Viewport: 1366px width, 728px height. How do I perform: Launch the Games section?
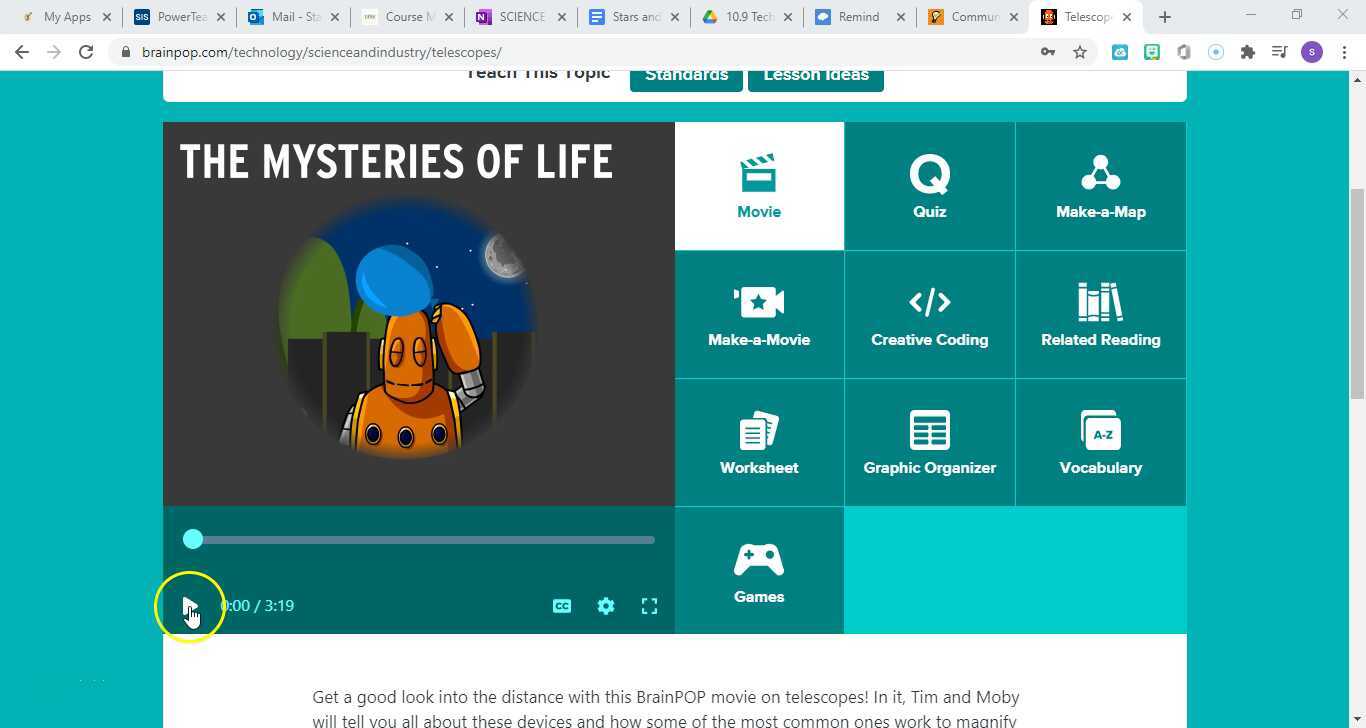tap(758, 570)
